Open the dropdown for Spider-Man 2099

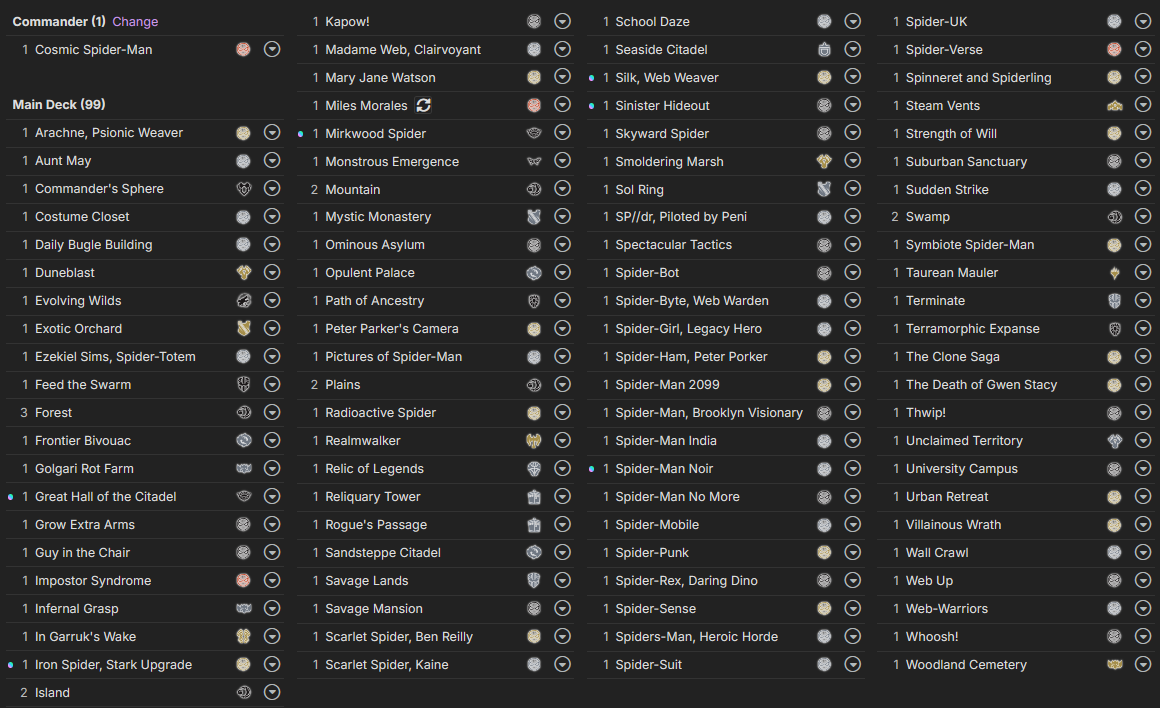pos(853,384)
